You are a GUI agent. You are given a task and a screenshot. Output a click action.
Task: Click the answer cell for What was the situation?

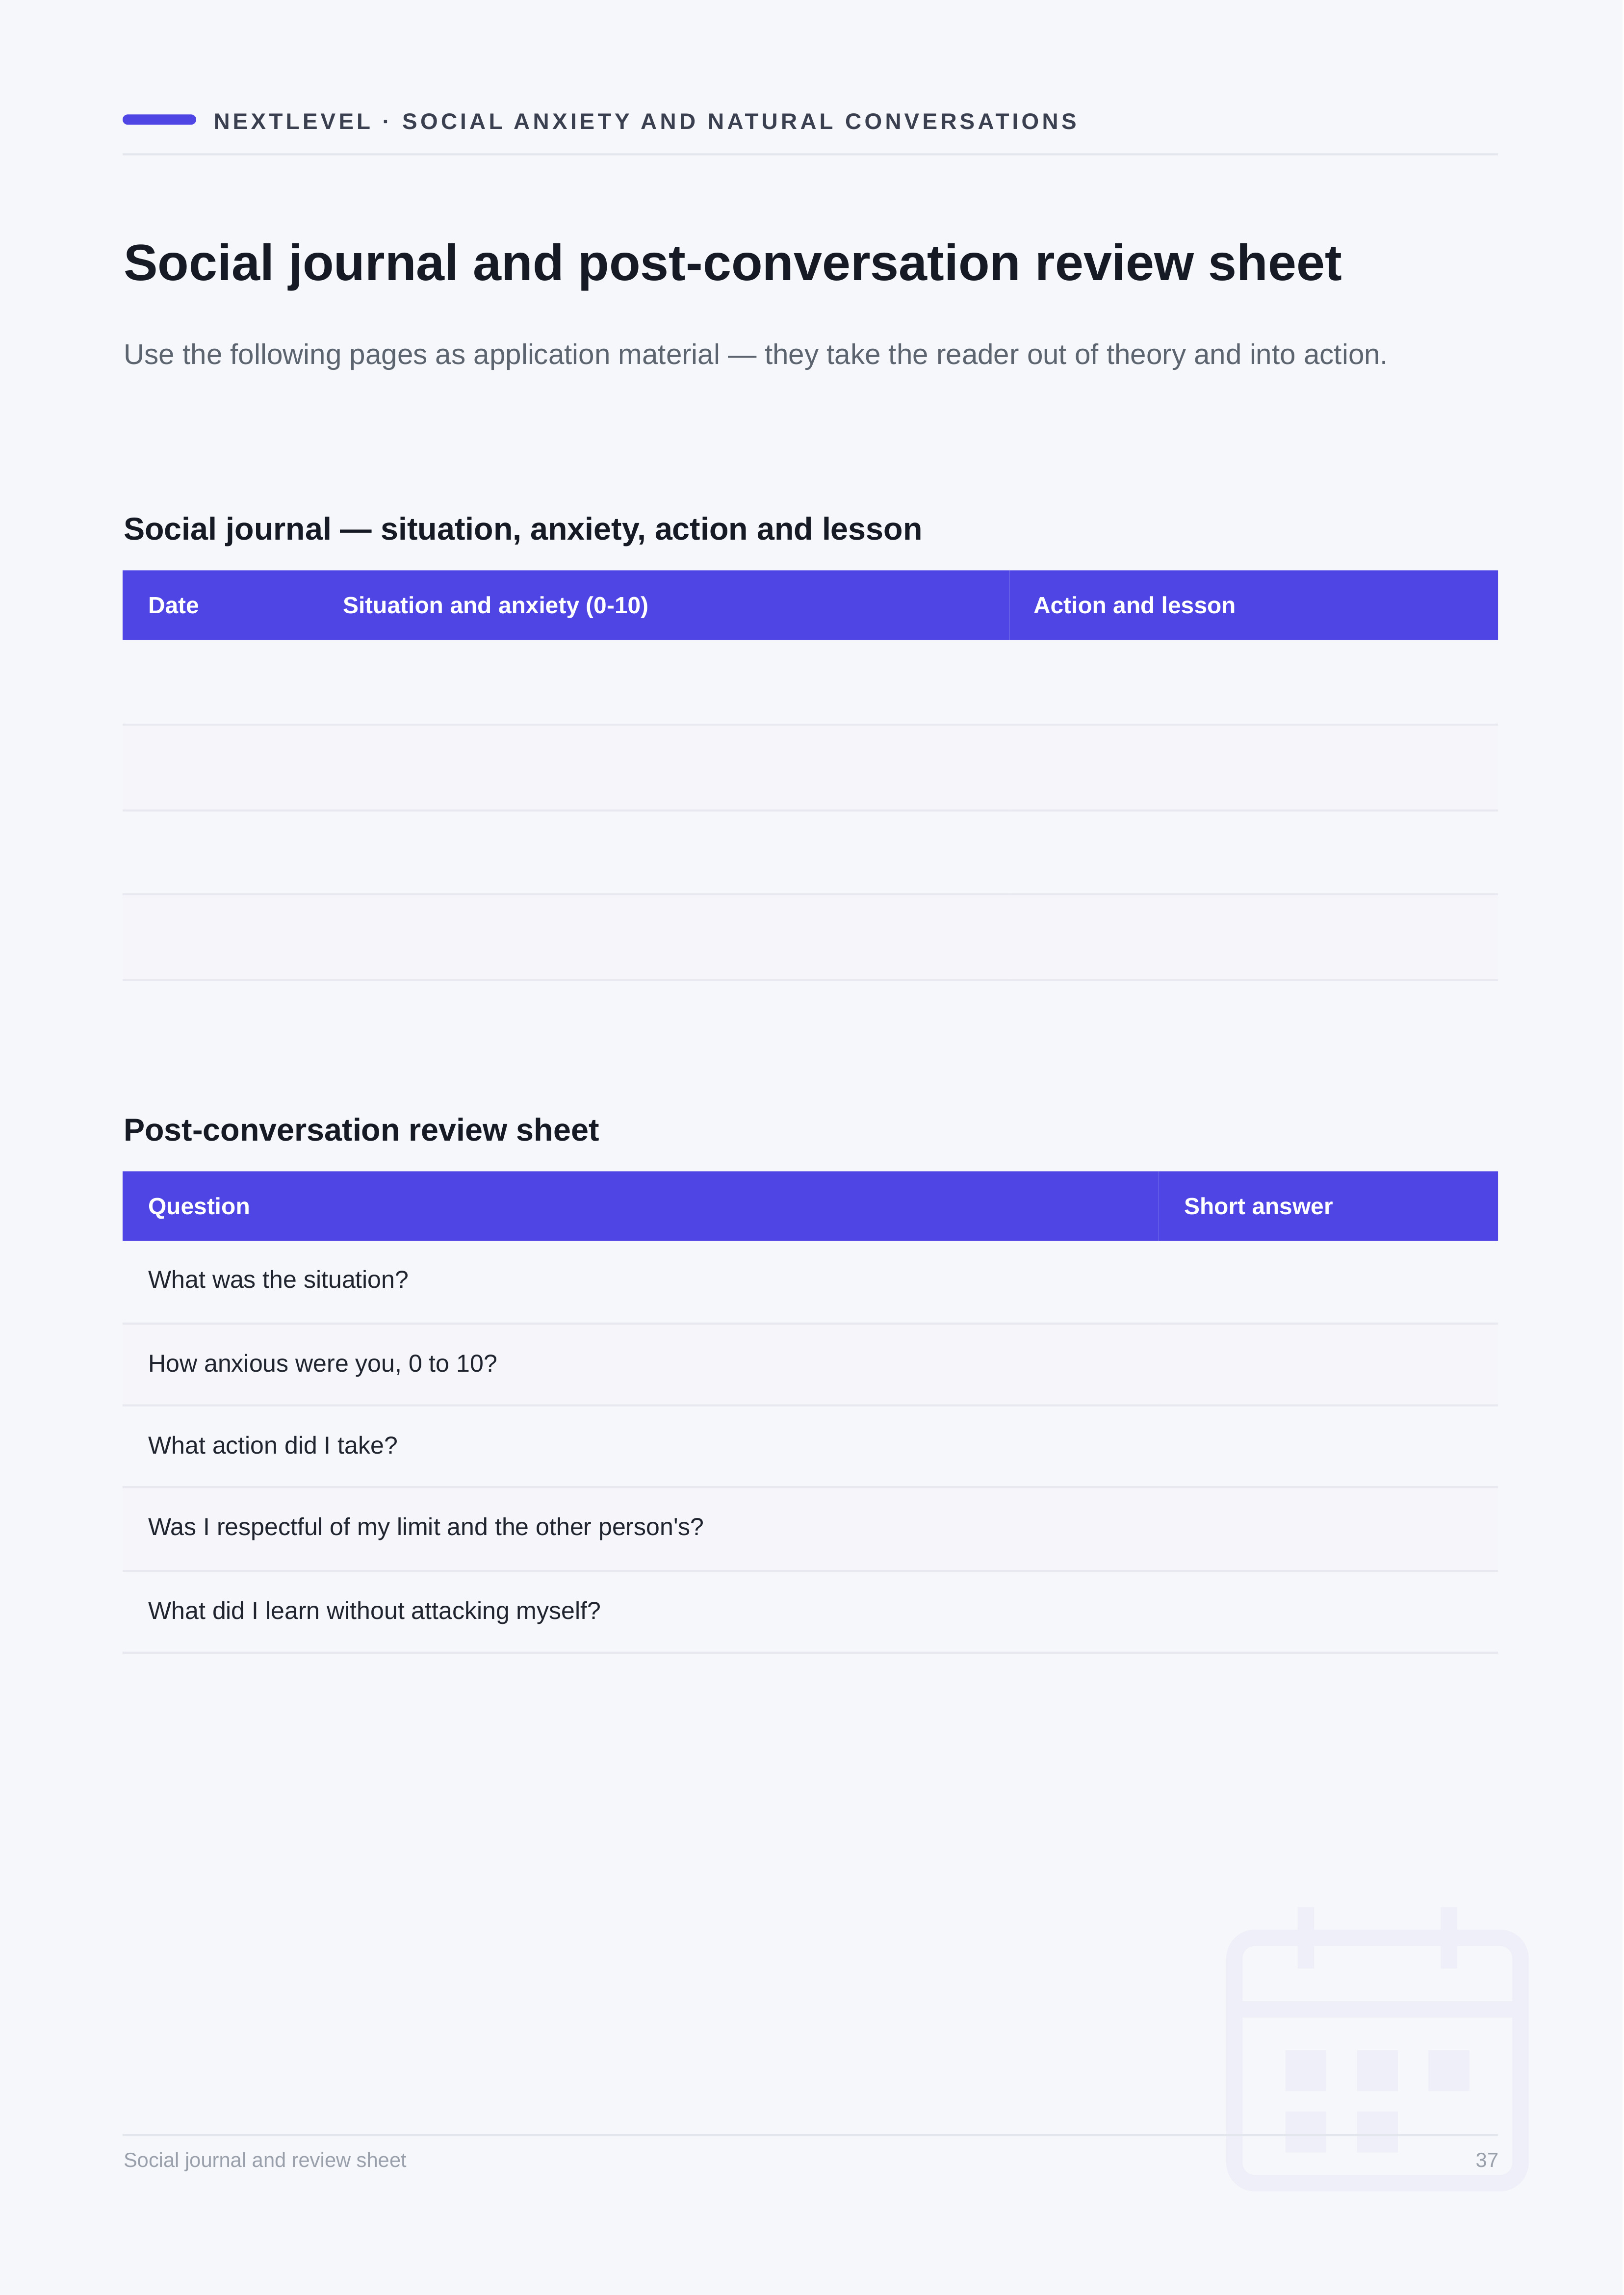click(1328, 1282)
